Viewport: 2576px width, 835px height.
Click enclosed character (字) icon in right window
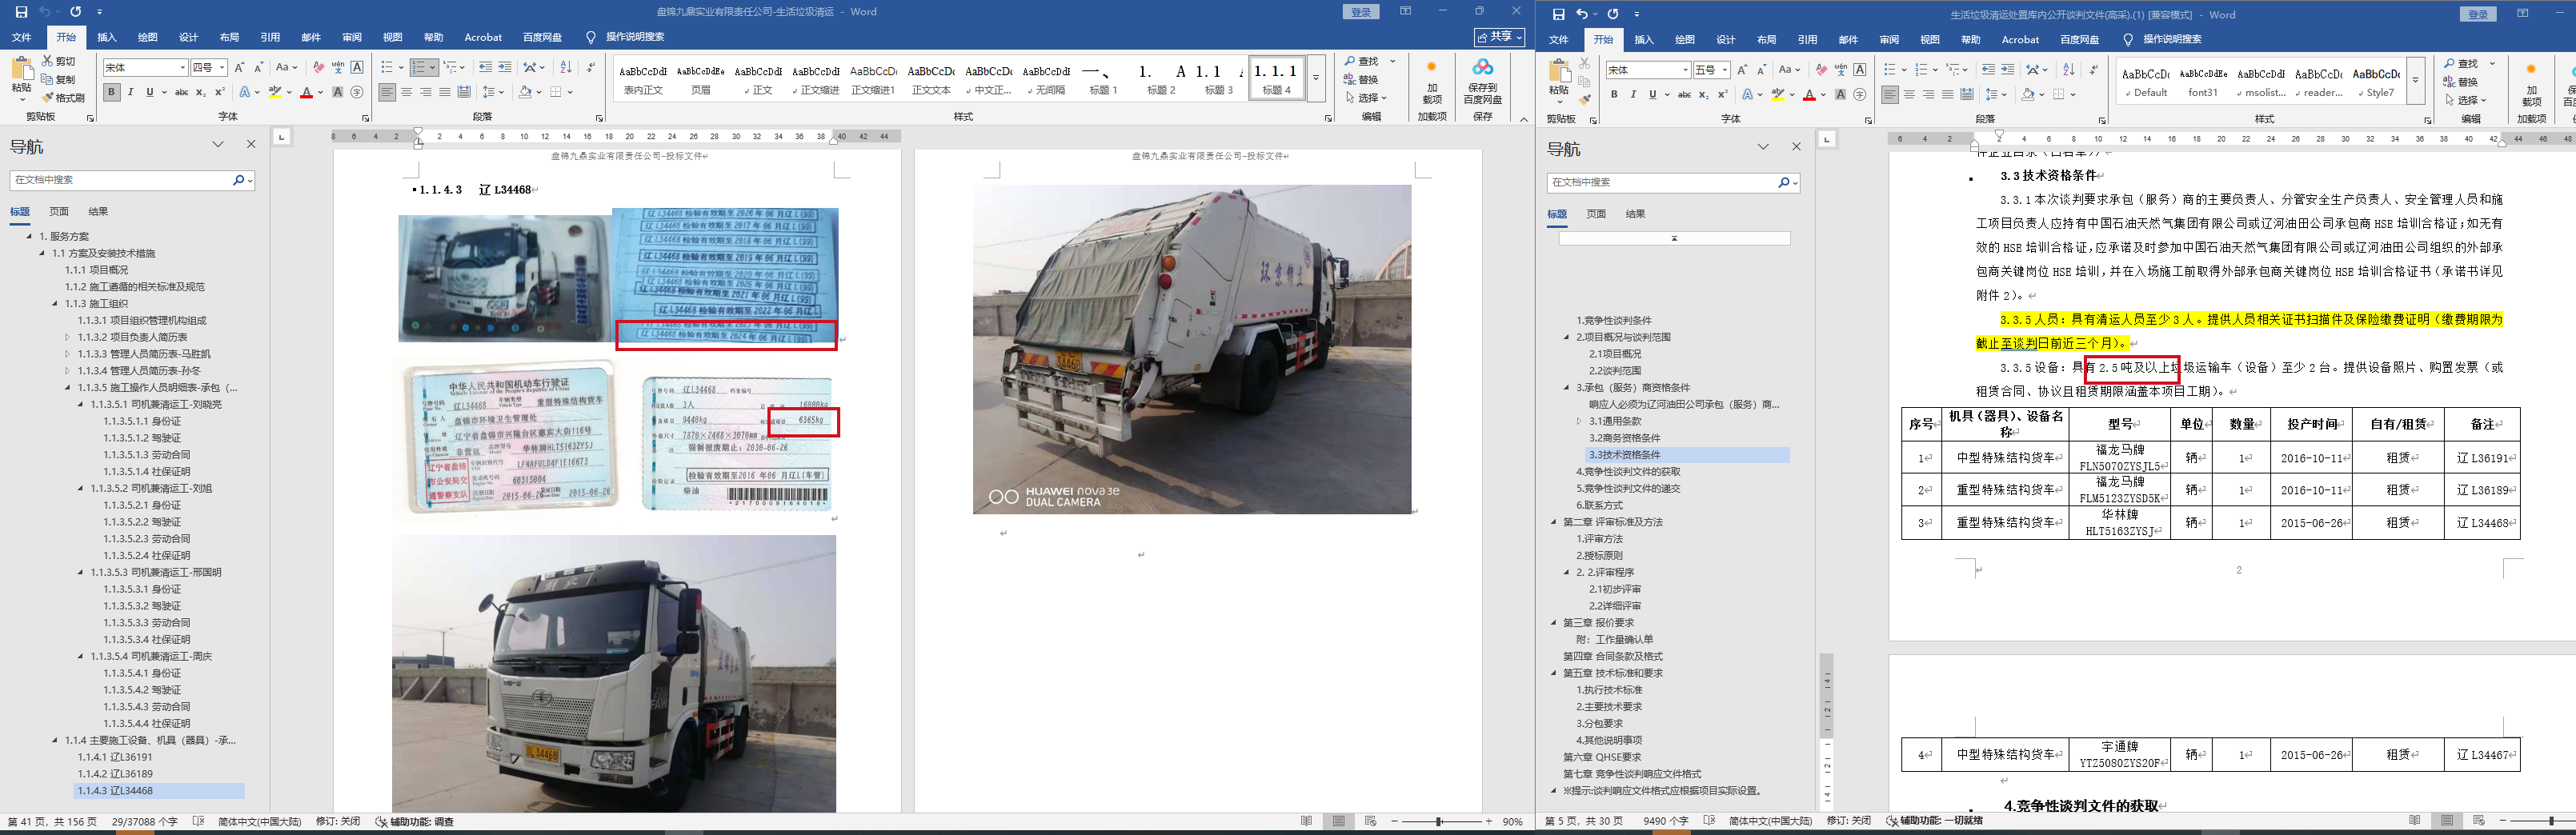pyautogui.click(x=1860, y=95)
